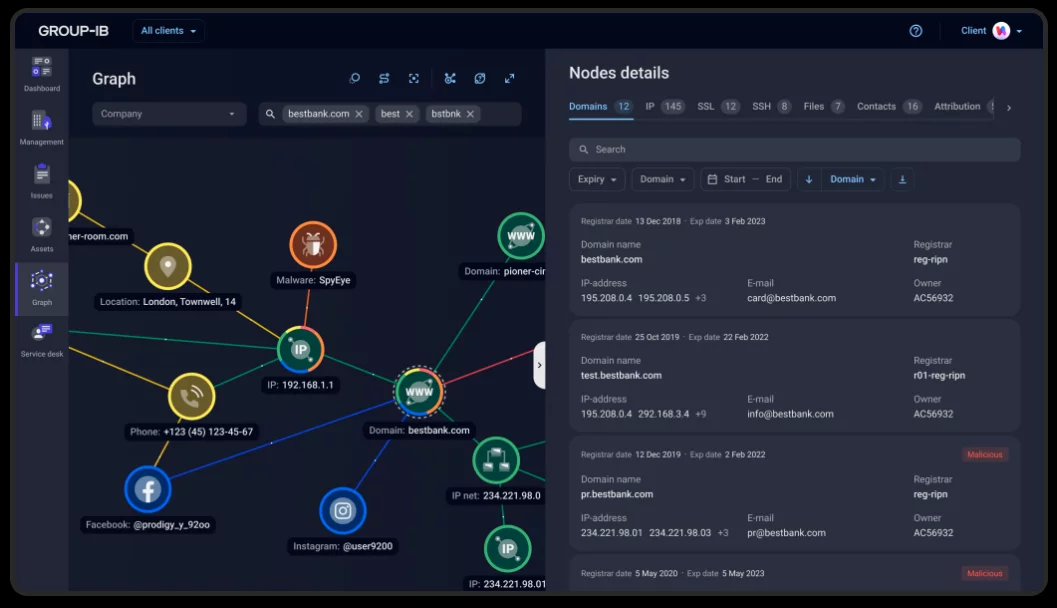Remove the bestbank.com search tag

coord(359,114)
